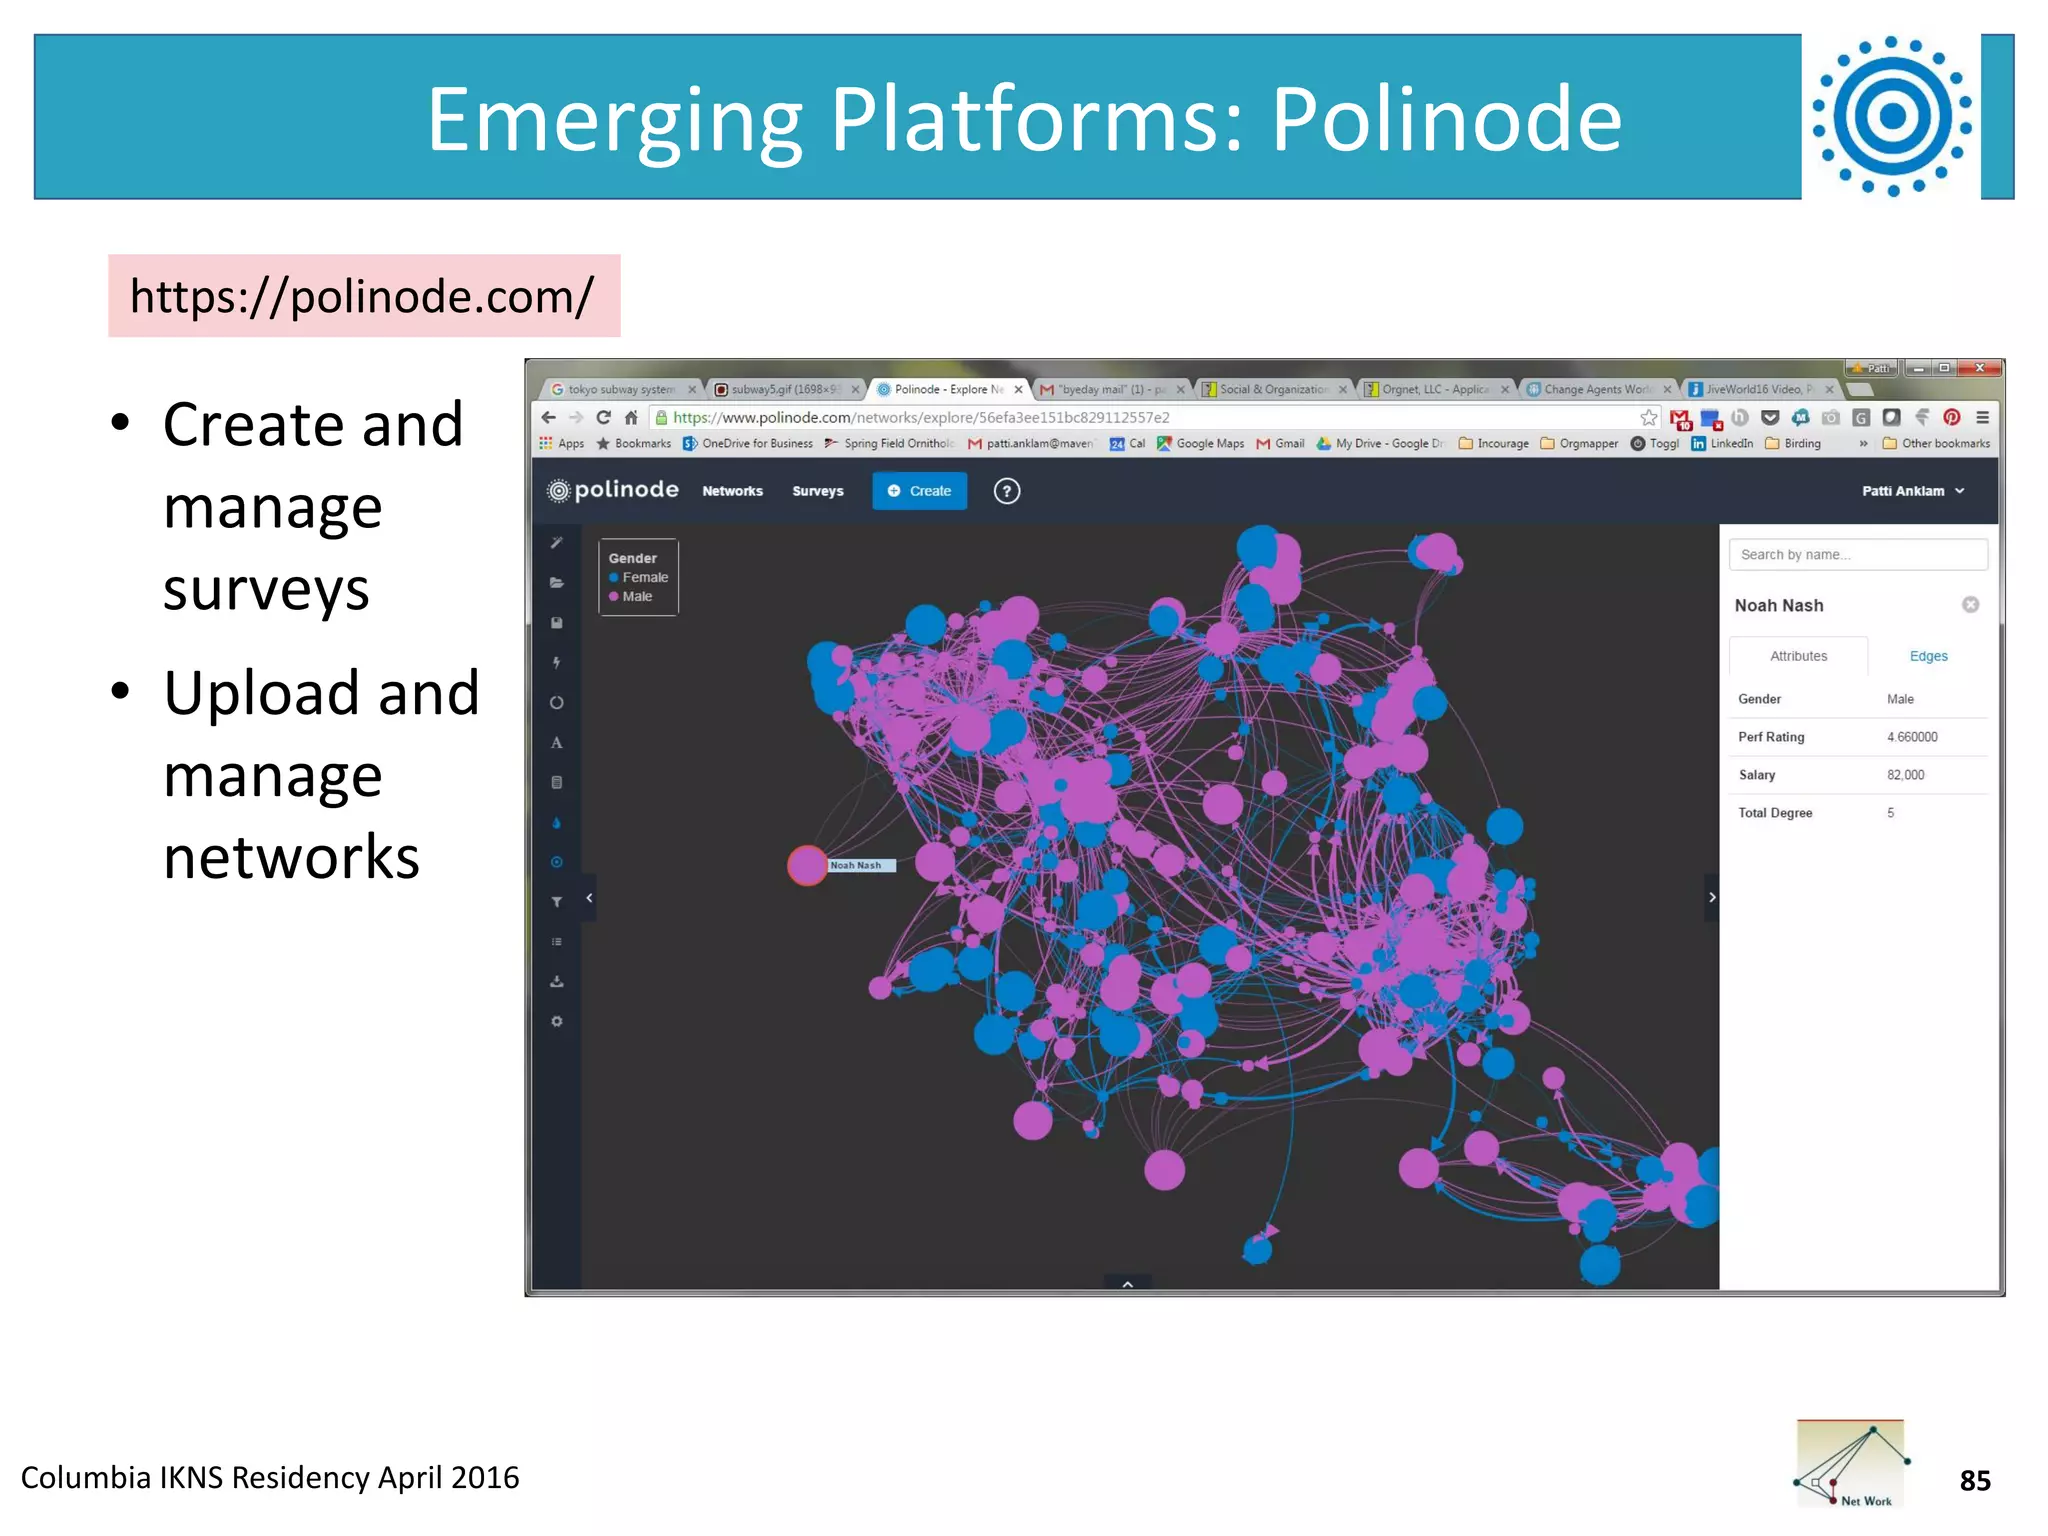This screenshot has height=1536, width=2048.
Task: Switch to the Attributes tab
Action: pos(1799,656)
